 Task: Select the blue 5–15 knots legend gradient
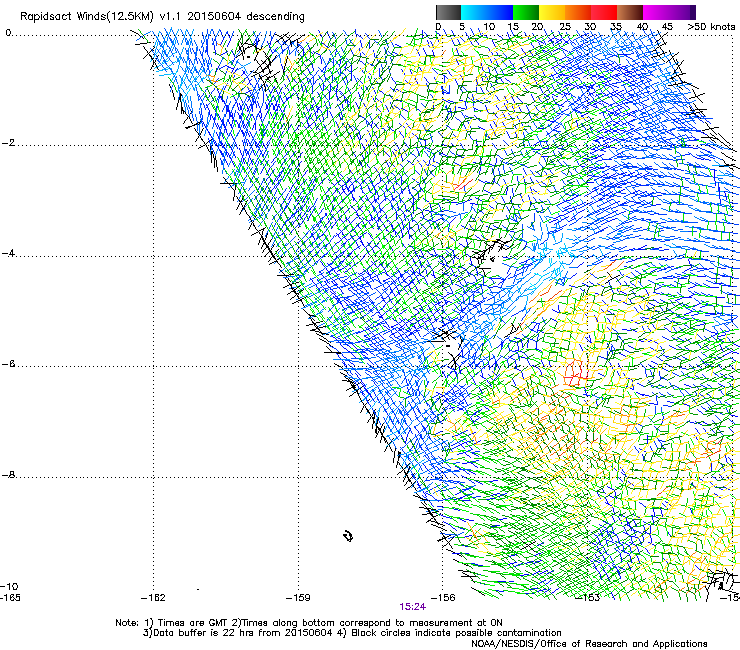(x=487, y=12)
